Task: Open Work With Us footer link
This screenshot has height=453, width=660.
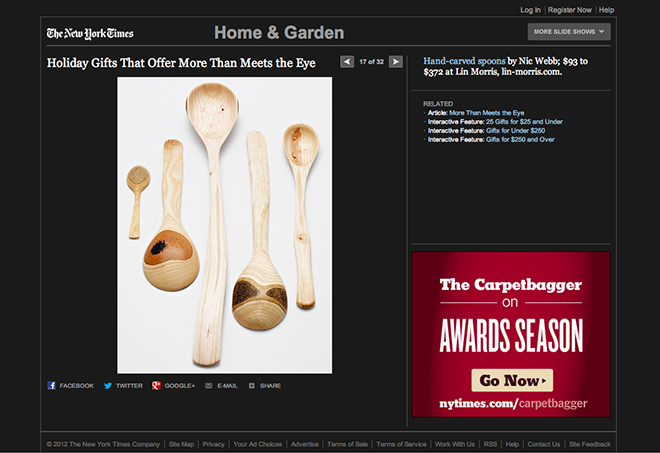Action: tap(455, 444)
